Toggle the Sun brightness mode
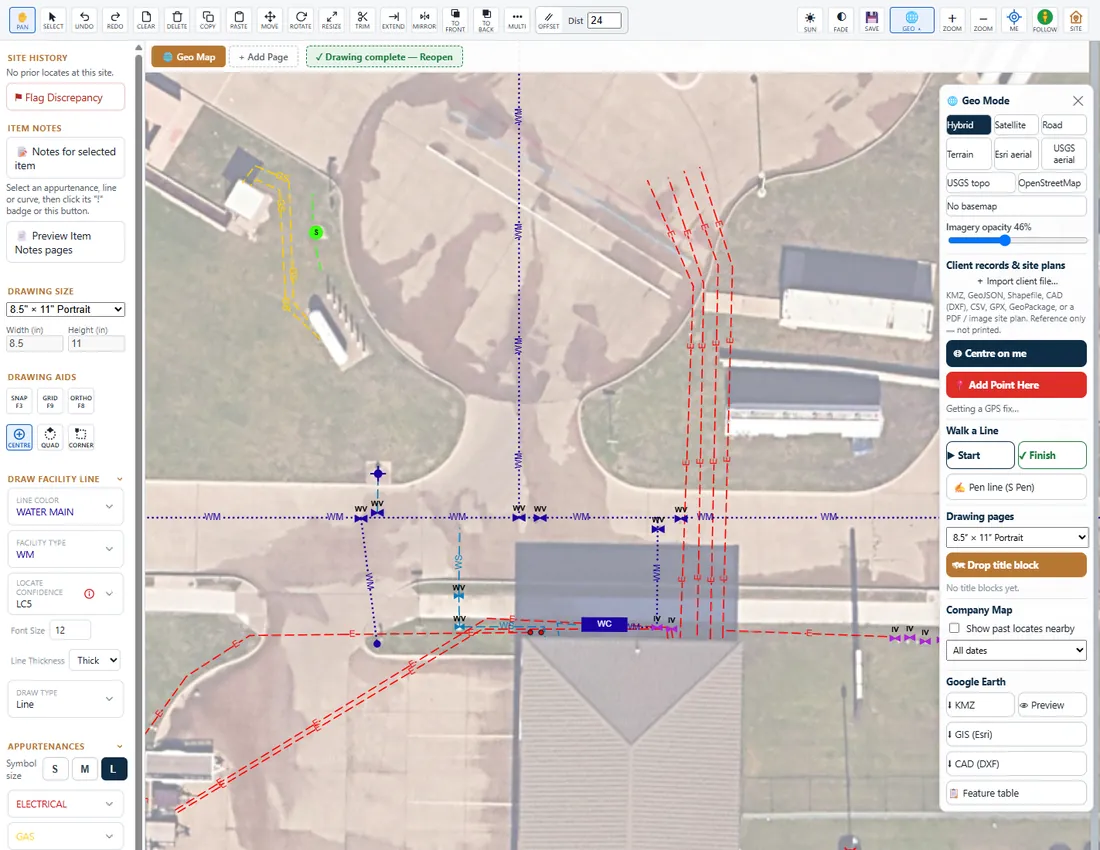This screenshot has width=1100, height=850. [810, 20]
